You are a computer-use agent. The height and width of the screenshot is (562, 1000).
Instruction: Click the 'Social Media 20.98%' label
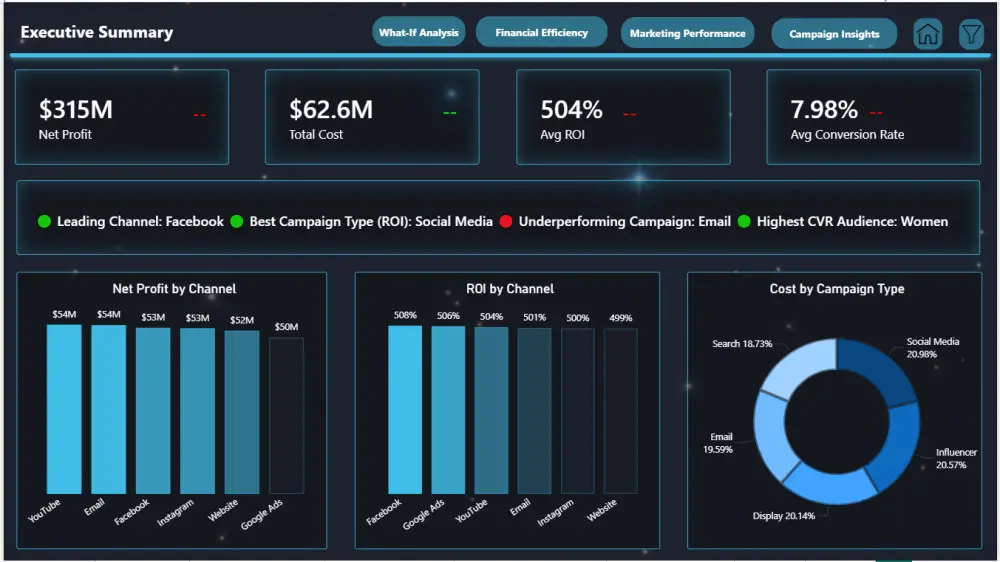[932, 348]
